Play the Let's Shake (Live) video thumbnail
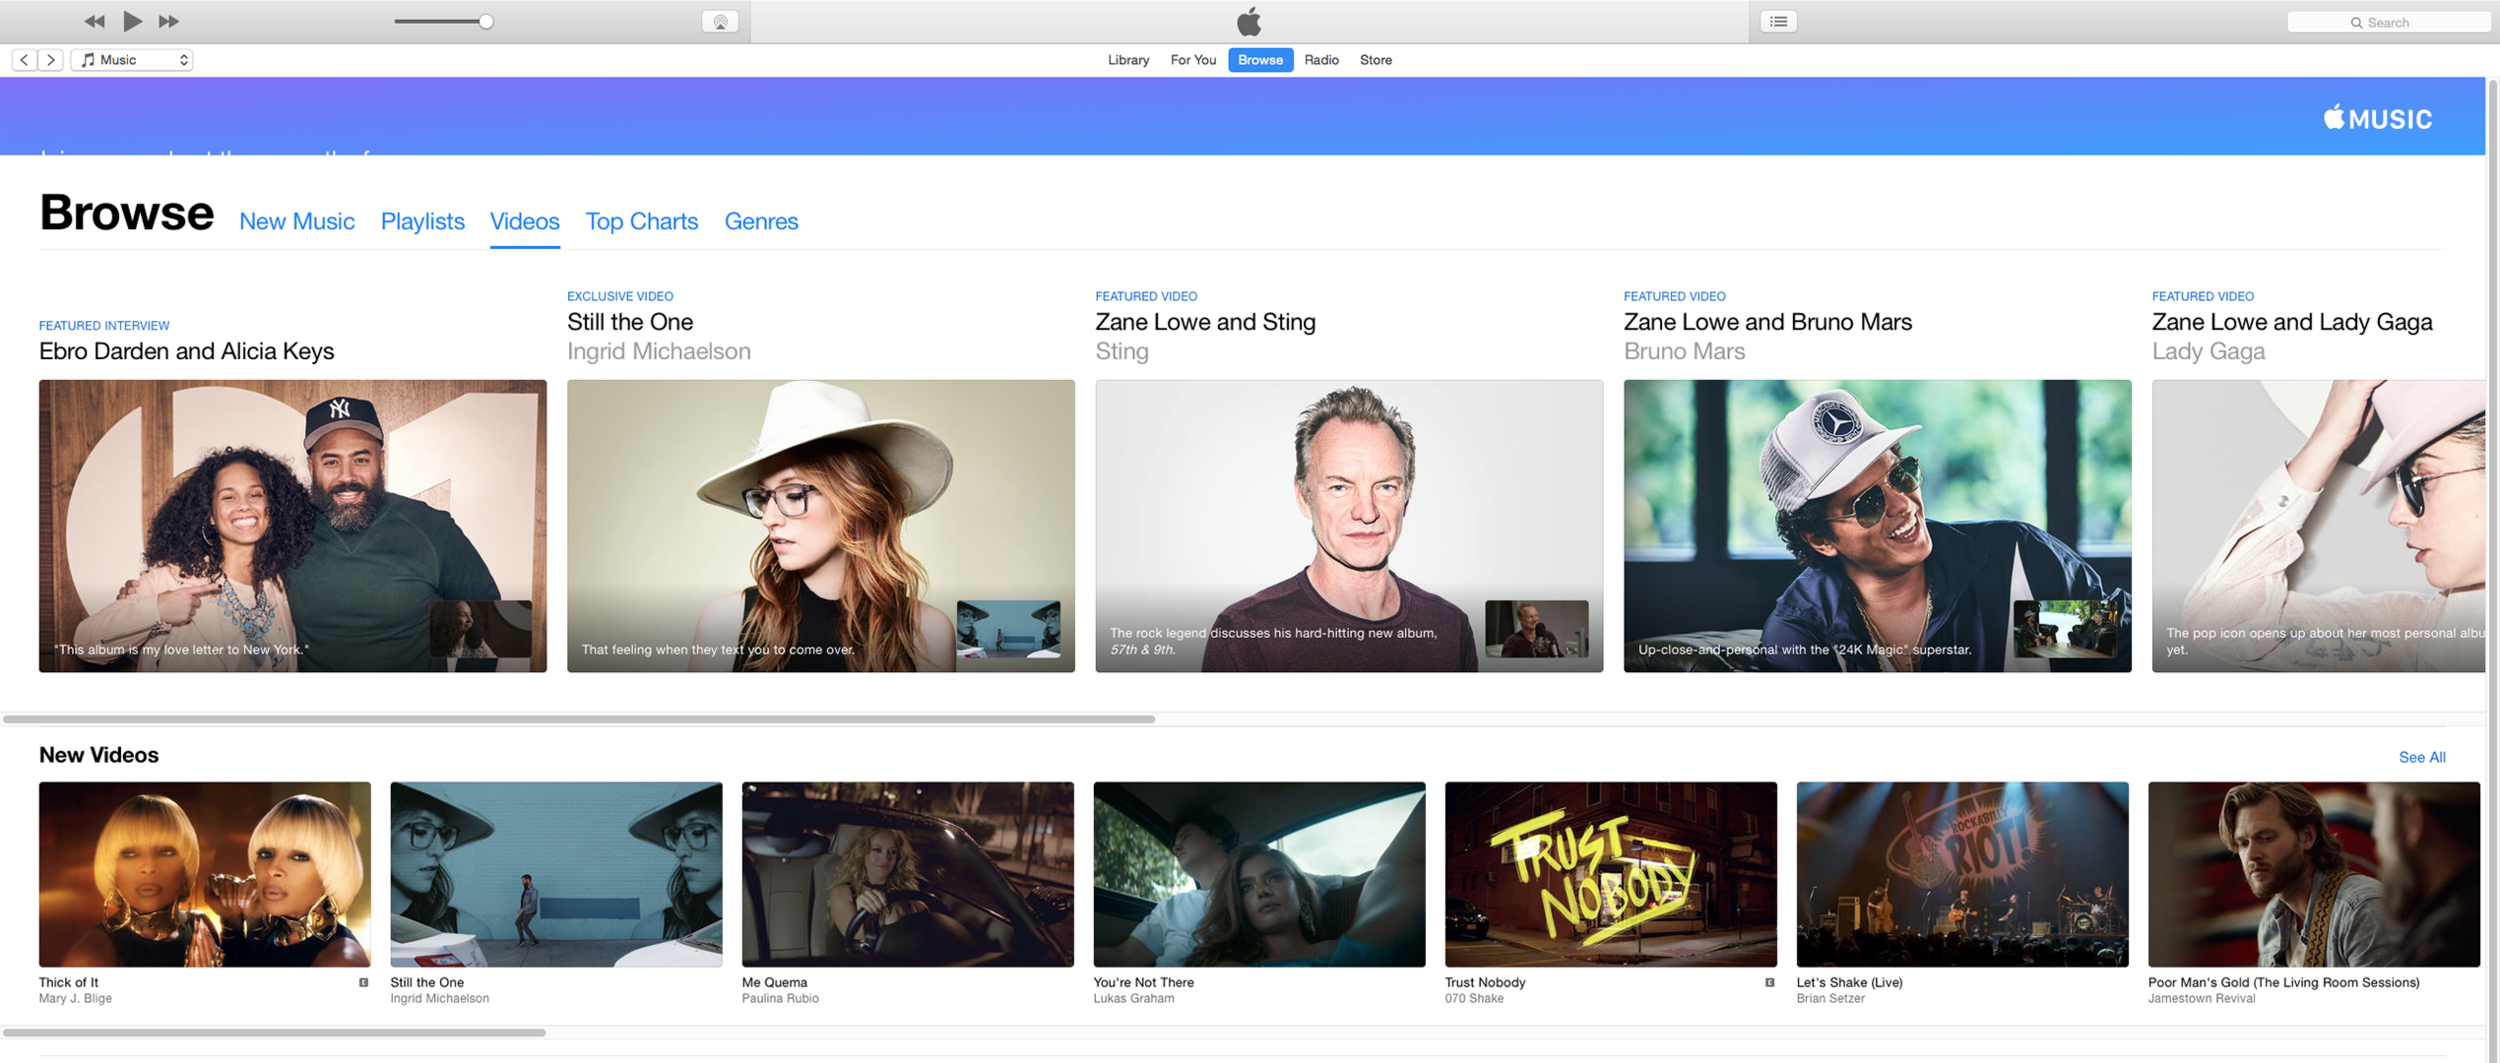 tap(1962, 874)
